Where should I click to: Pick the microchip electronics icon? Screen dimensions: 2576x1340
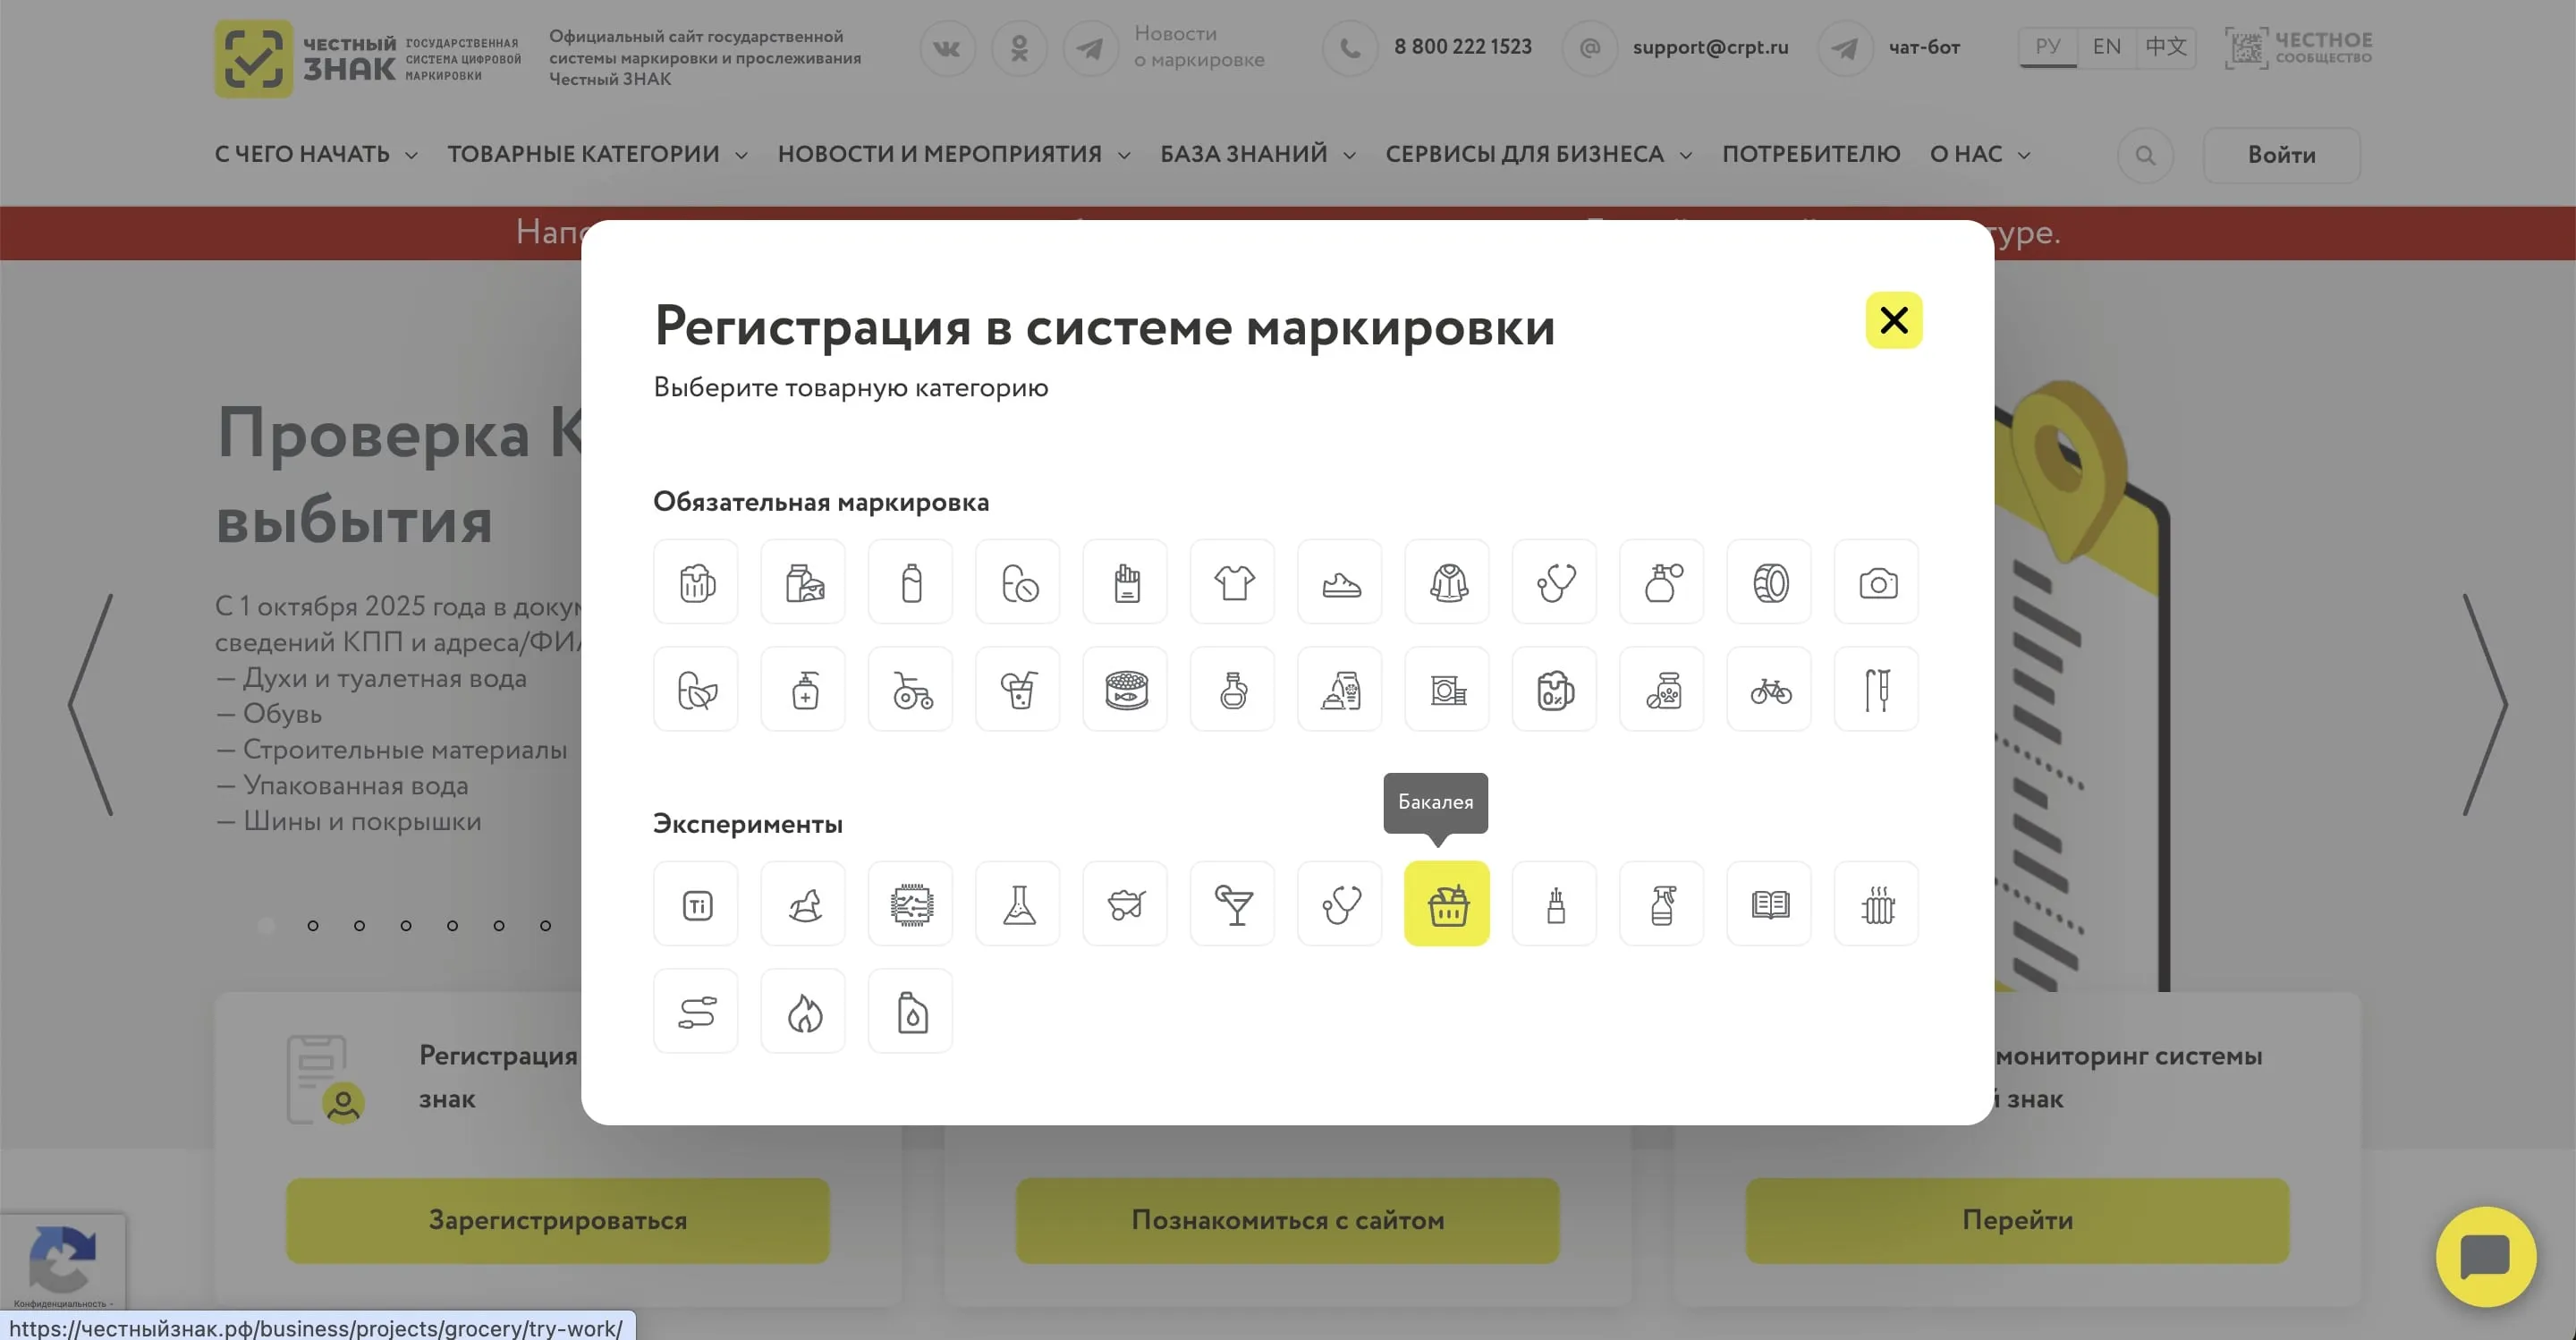911,904
